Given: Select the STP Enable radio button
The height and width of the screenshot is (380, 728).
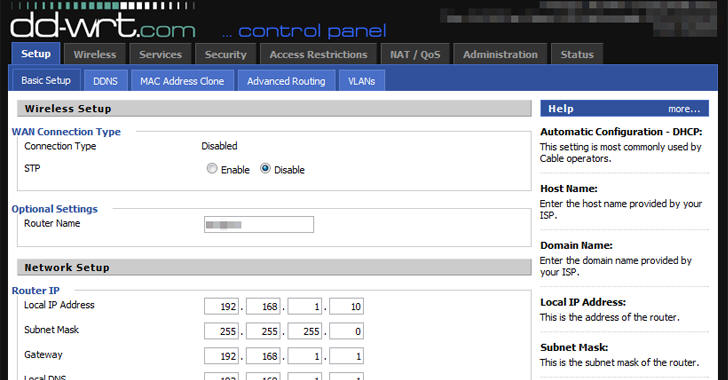Looking at the screenshot, I should coord(212,169).
